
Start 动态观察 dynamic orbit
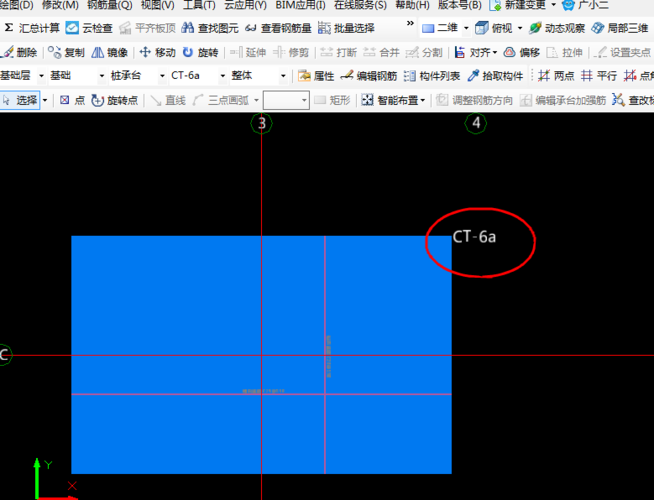pyautogui.click(x=556, y=28)
